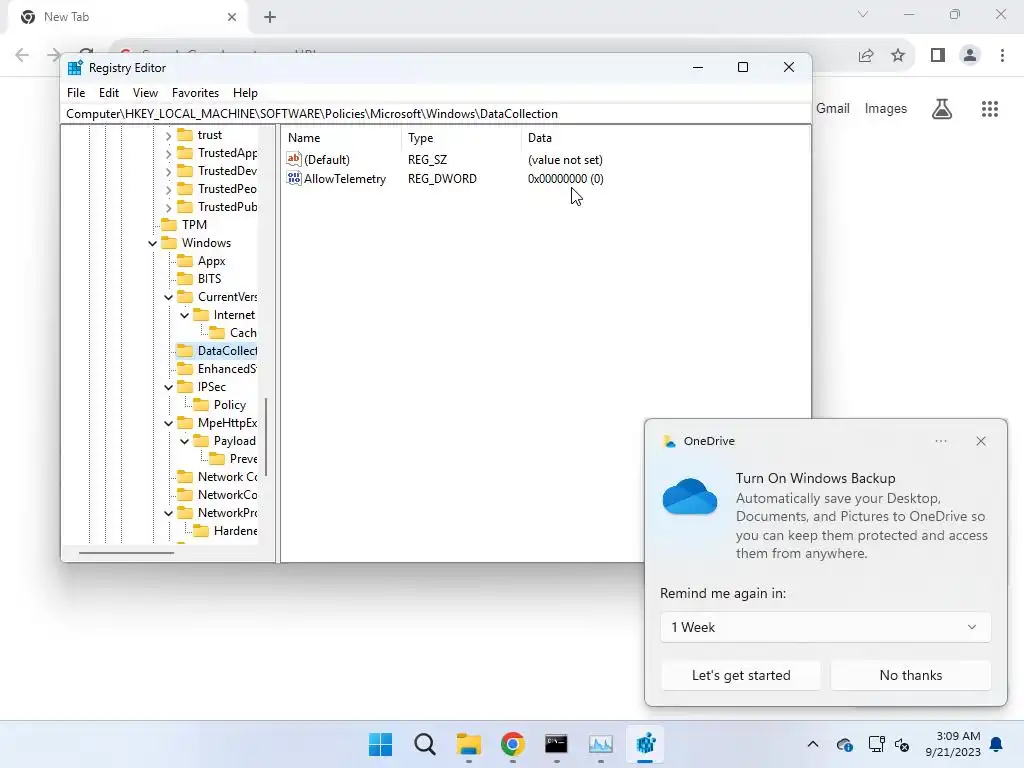Viewport: 1024px width, 768px height.
Task: Add a new Chrome tab with plus
Action: pos(270,17)
